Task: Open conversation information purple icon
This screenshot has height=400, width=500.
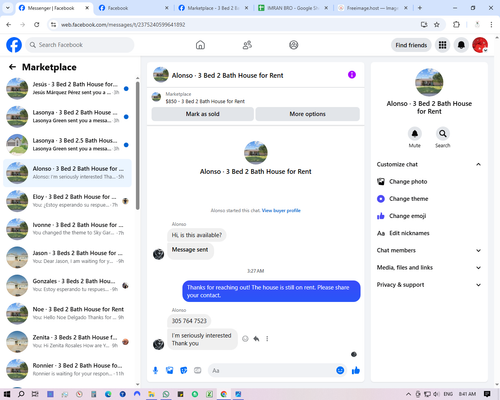Action: (352, 75)
